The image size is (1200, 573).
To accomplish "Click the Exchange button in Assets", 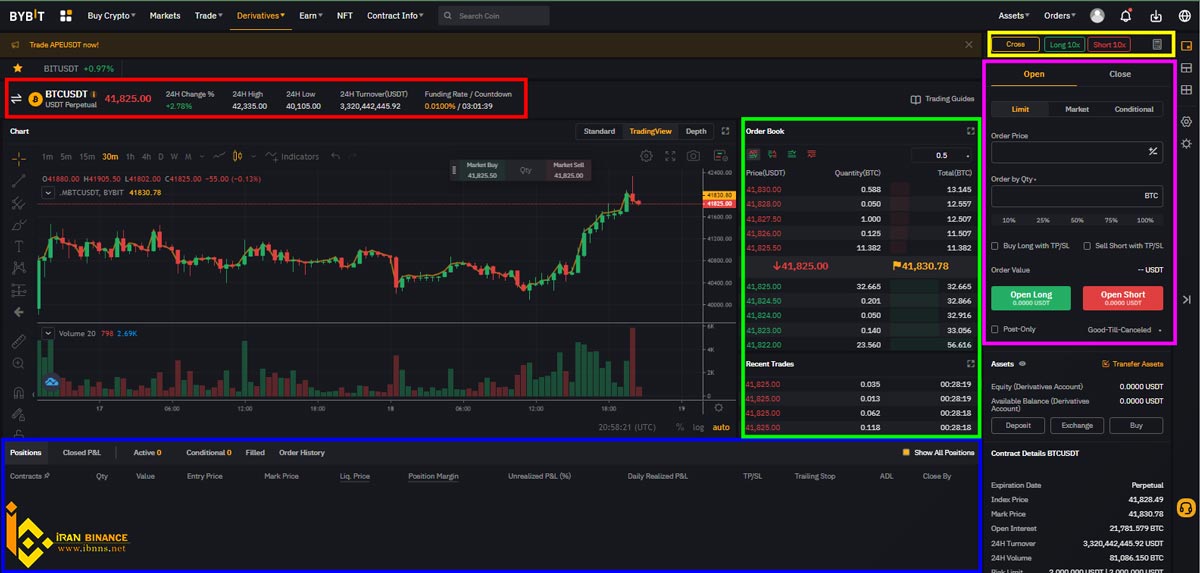I will 1077,425.
